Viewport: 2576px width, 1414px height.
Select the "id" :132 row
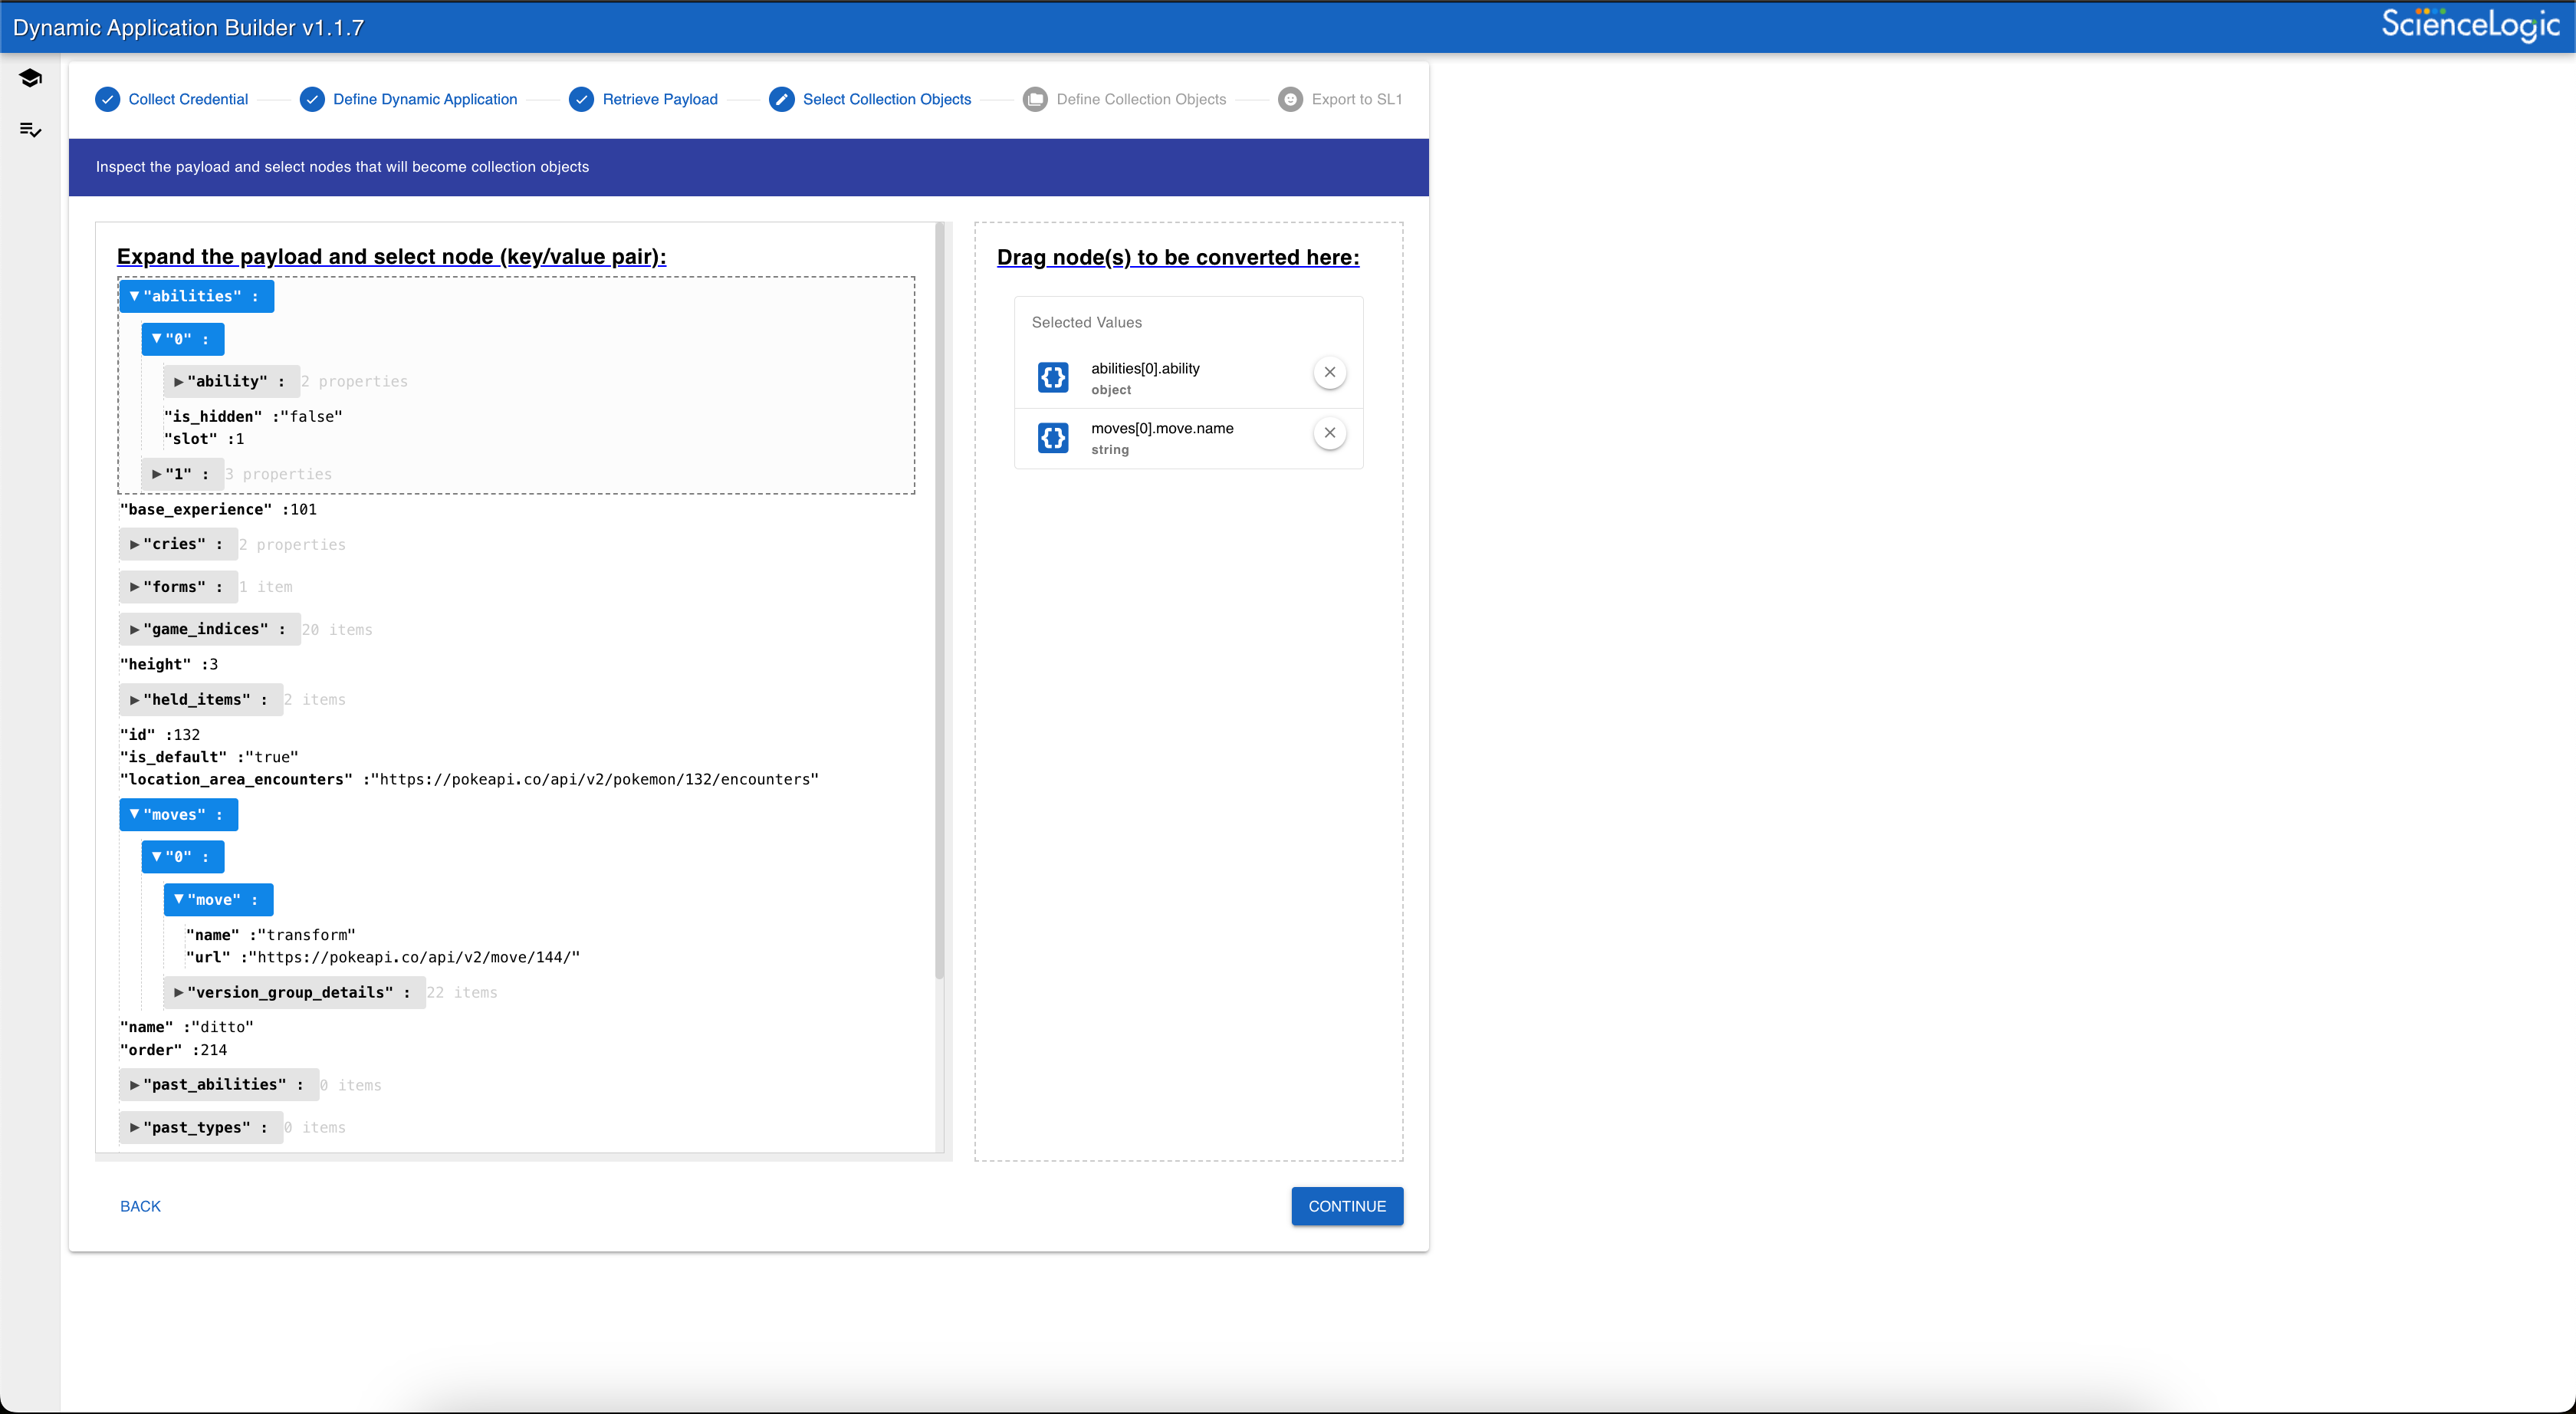[x=160, y=734]
